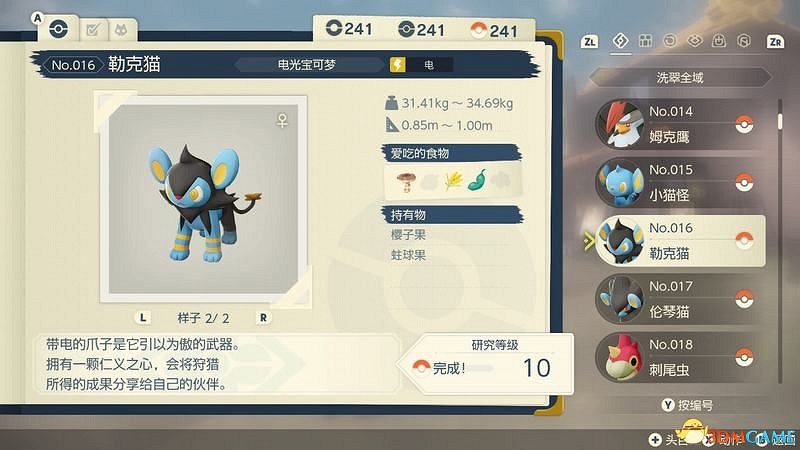Click the yellow Electric type lightning icon
Viewport: 800px width, 450px height.
click(x=397, y=65)
